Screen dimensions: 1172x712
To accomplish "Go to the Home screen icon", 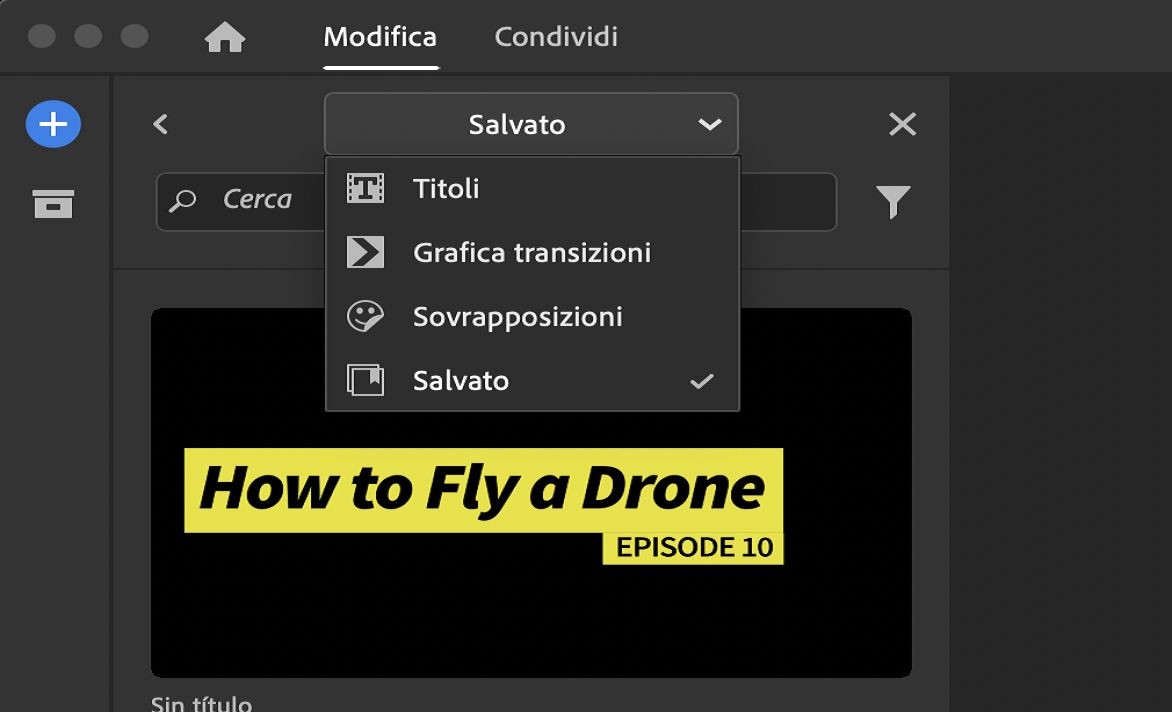I will click(x=225, y=37).
